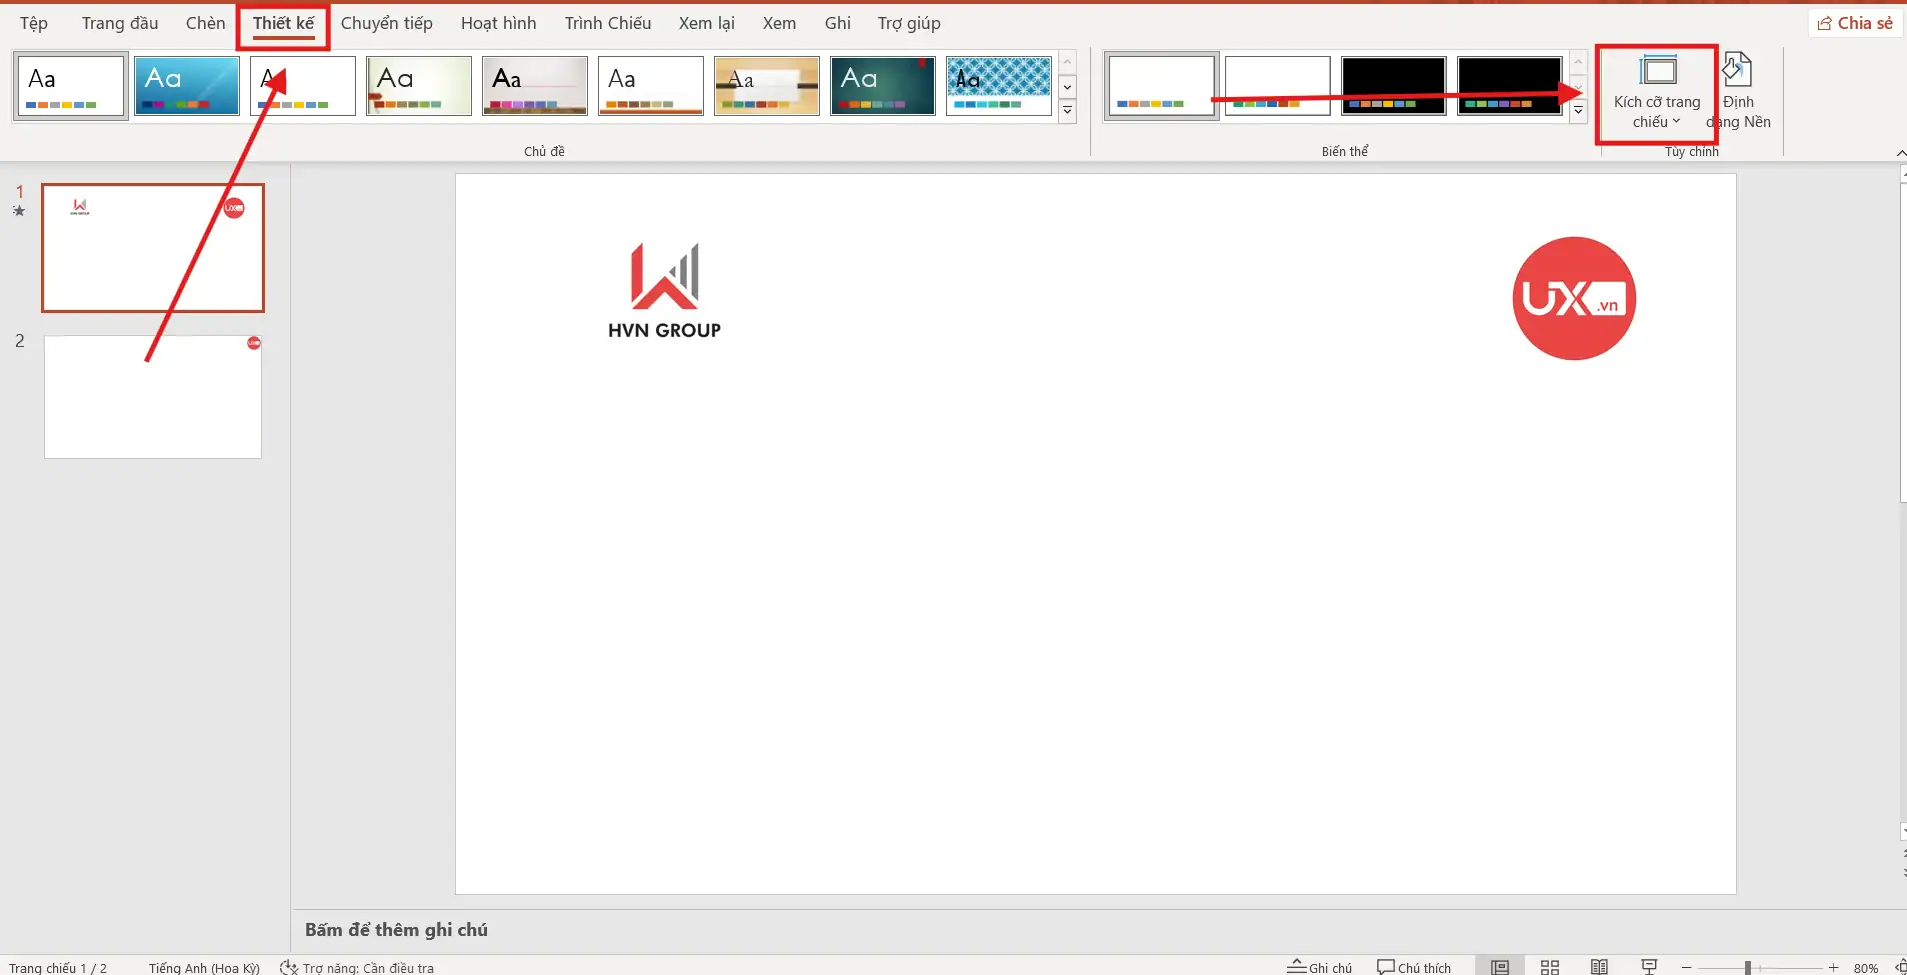Select Normal view icon in status bar
Viewport: 1907px width, 975px height.
(1499, 967)
